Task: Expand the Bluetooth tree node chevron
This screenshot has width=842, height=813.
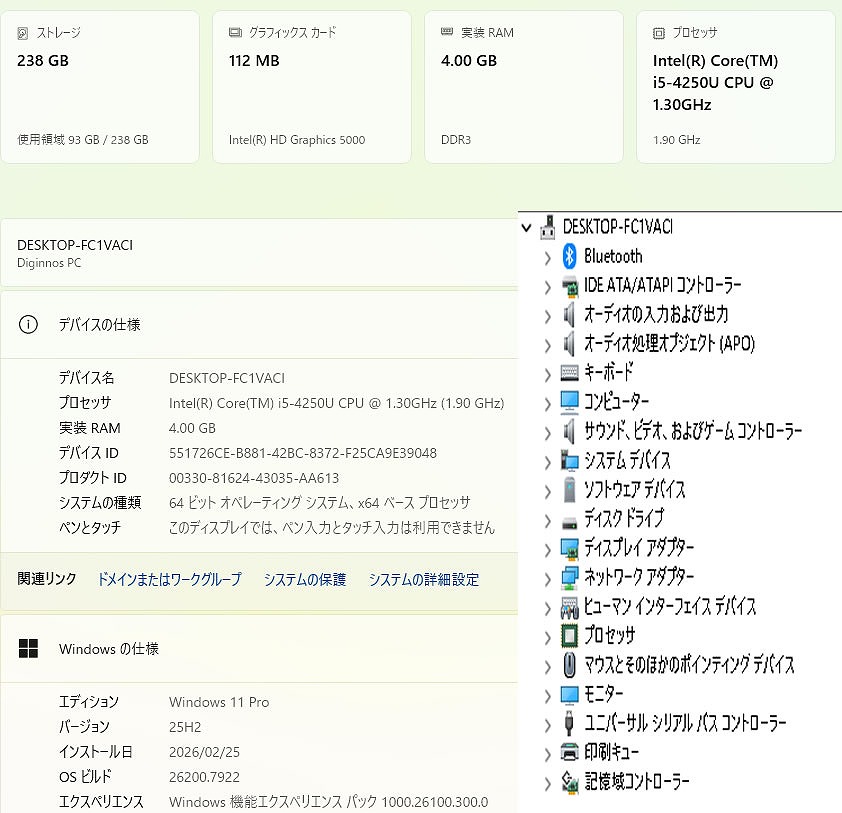Action: (547, 258)
